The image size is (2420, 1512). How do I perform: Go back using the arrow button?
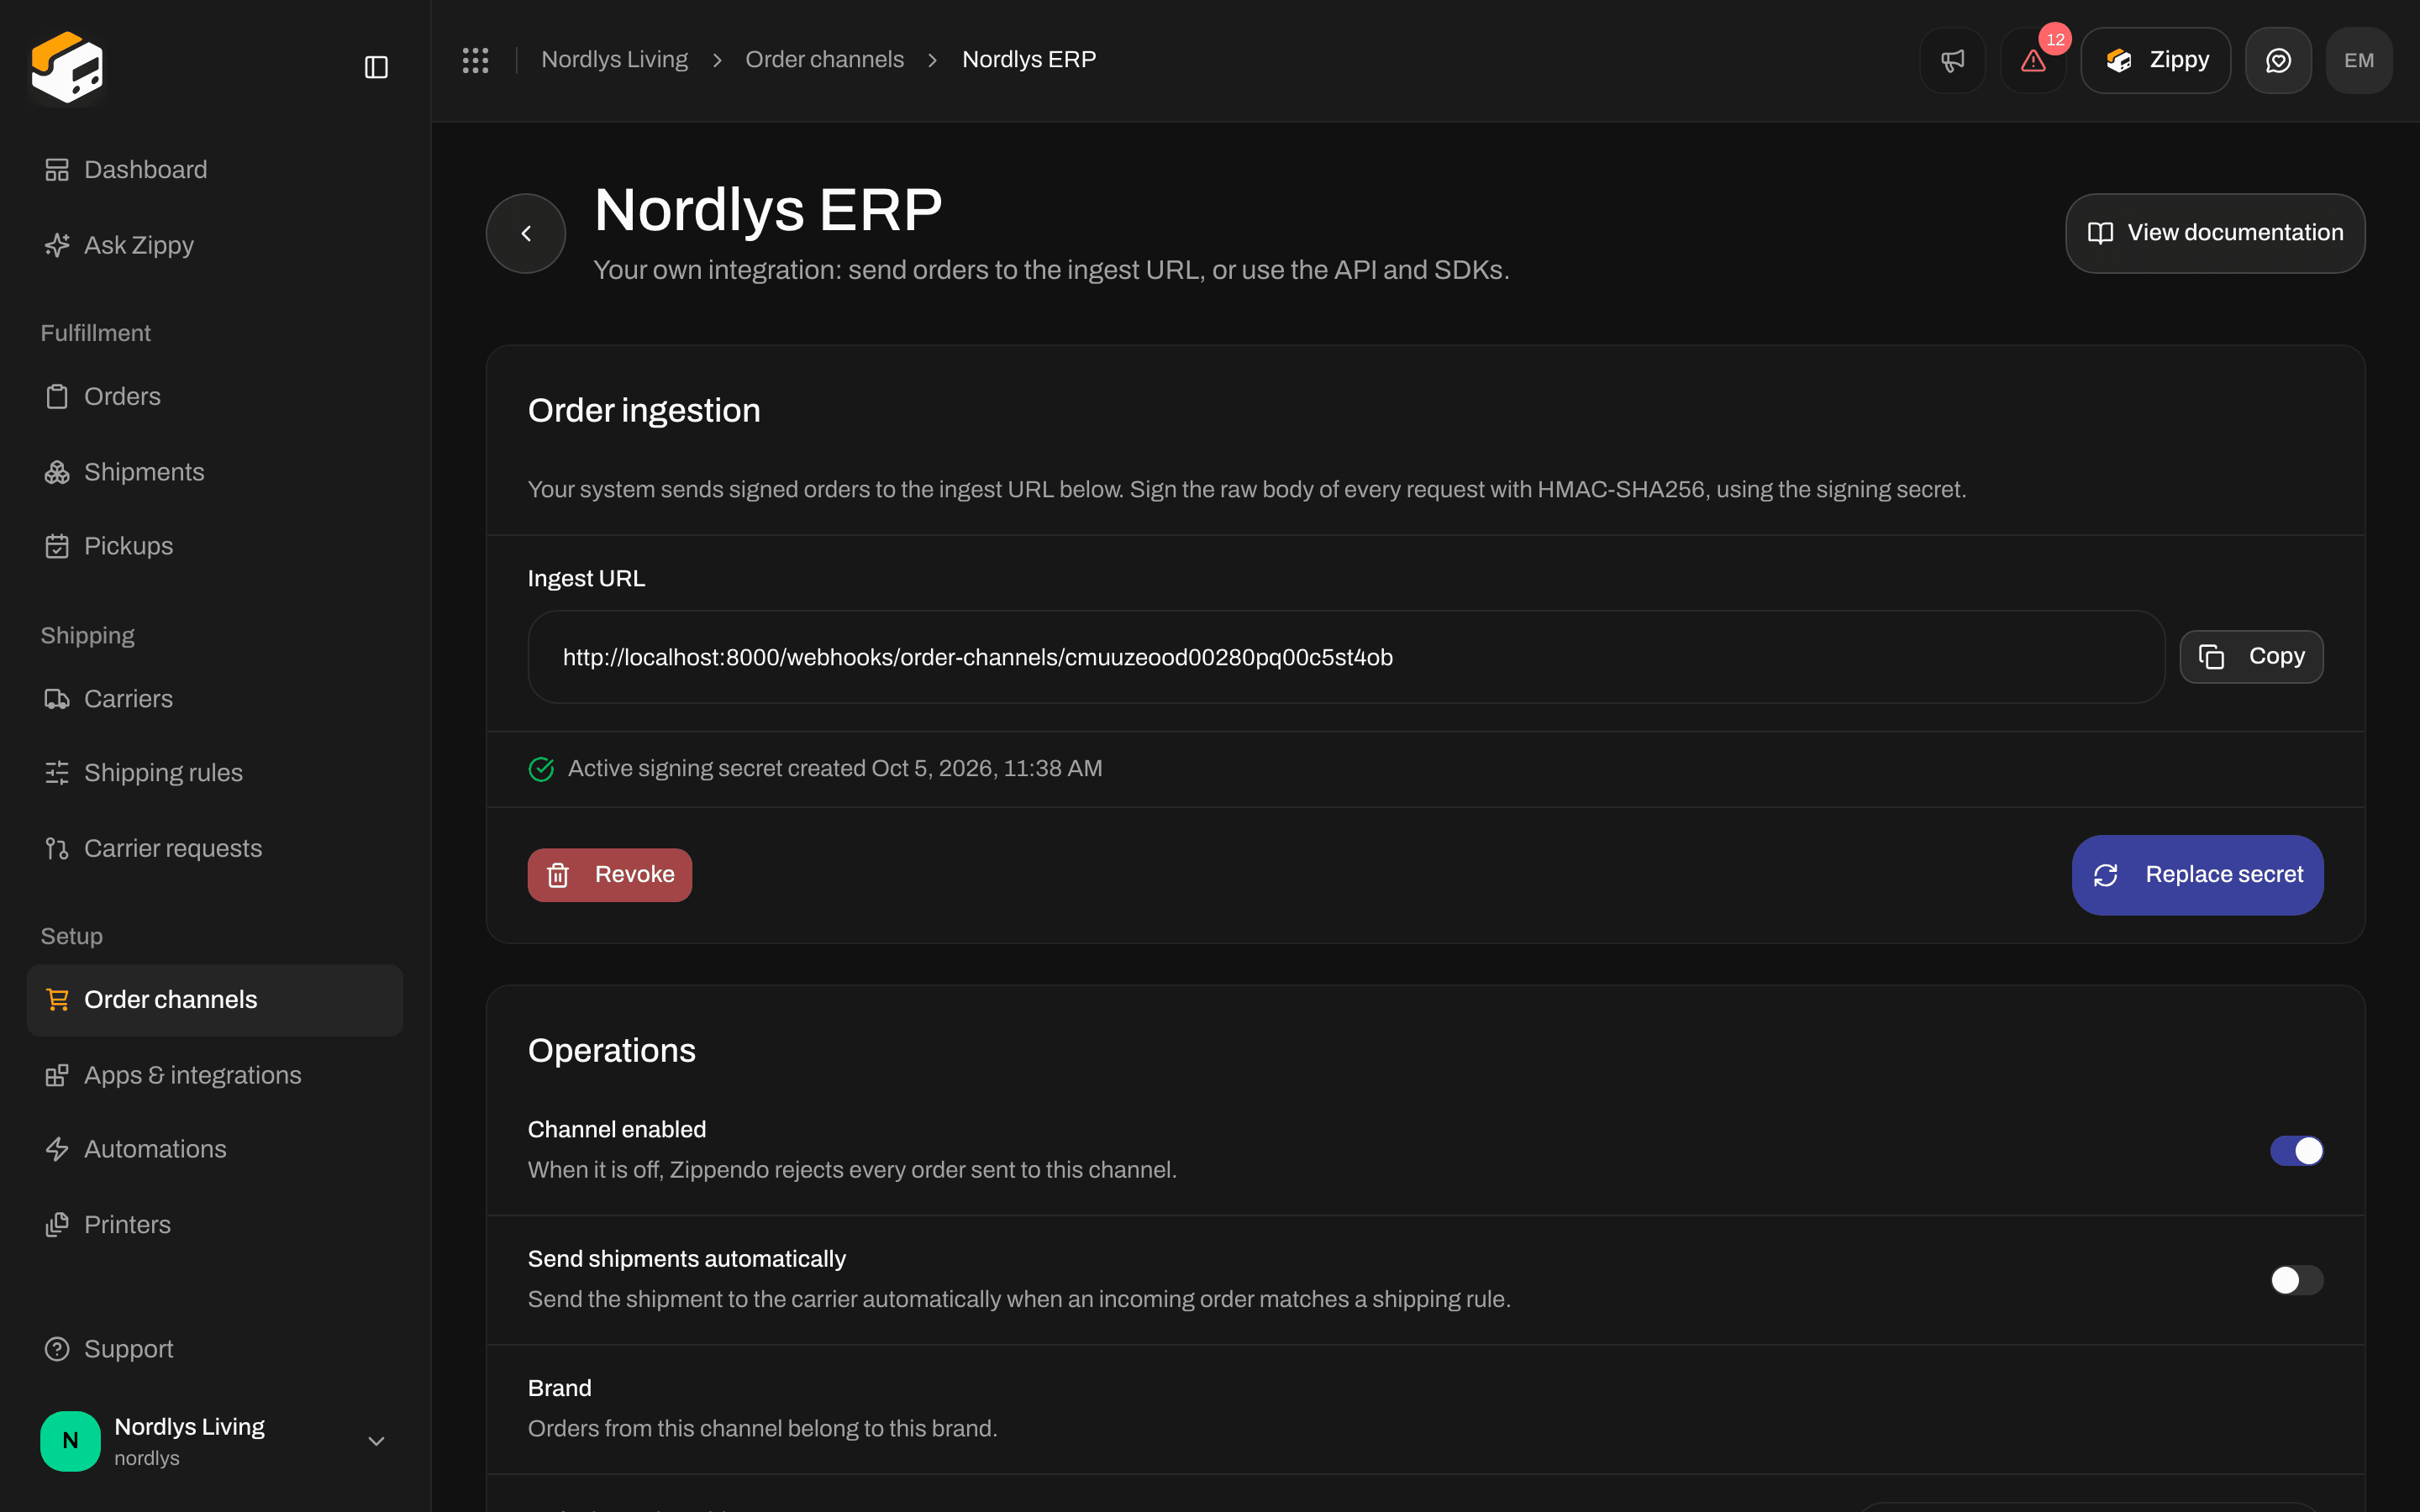tap(526, 233)
